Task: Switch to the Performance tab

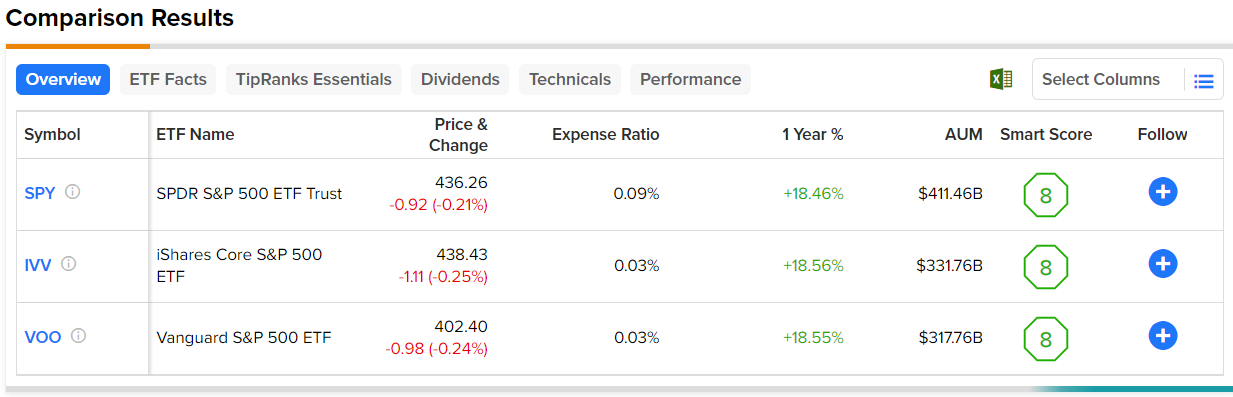Action: 690,80
